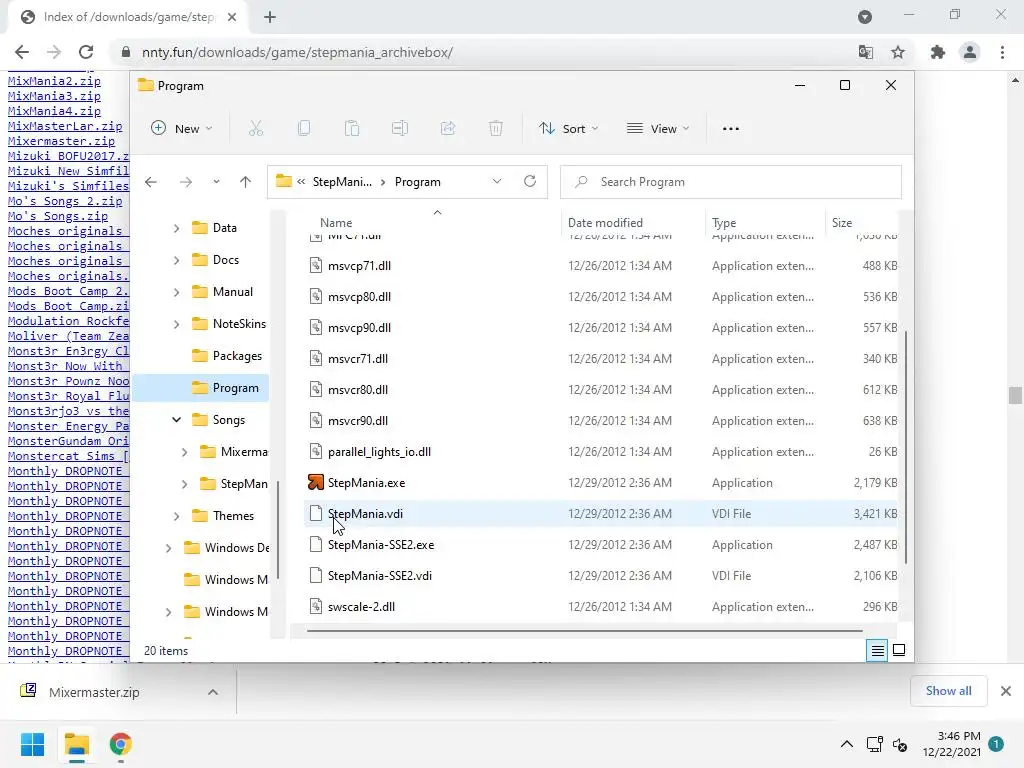Open the New item dropdown

[x=182, y=129]
